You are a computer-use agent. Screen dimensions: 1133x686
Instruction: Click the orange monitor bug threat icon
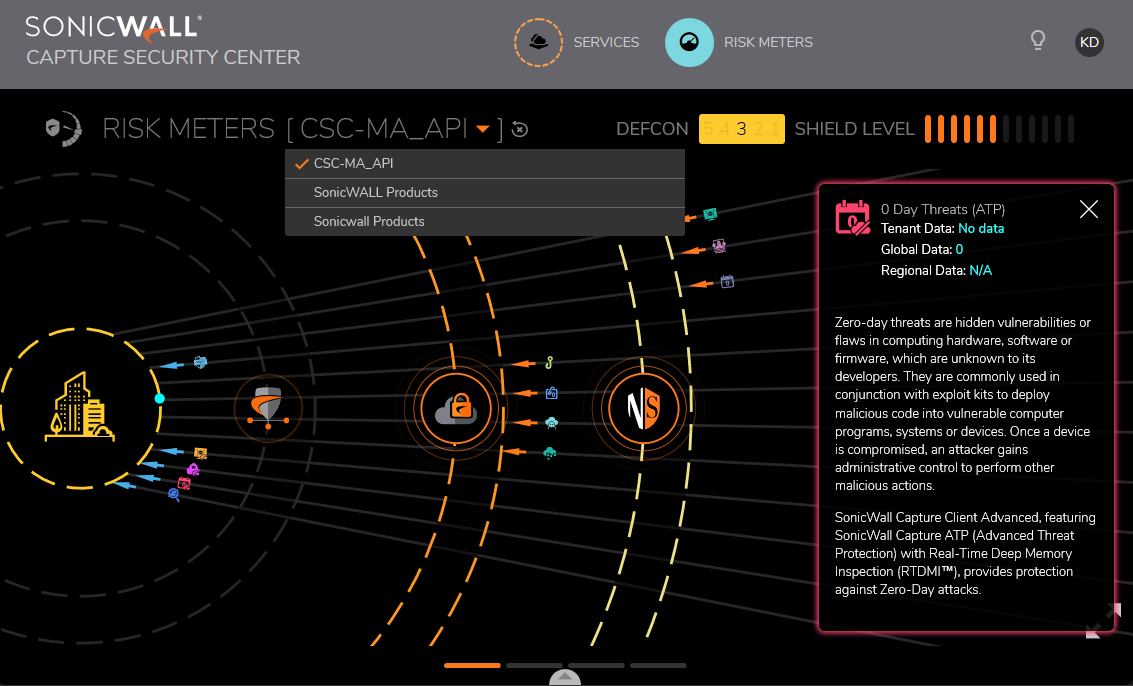tap(200, 453)
